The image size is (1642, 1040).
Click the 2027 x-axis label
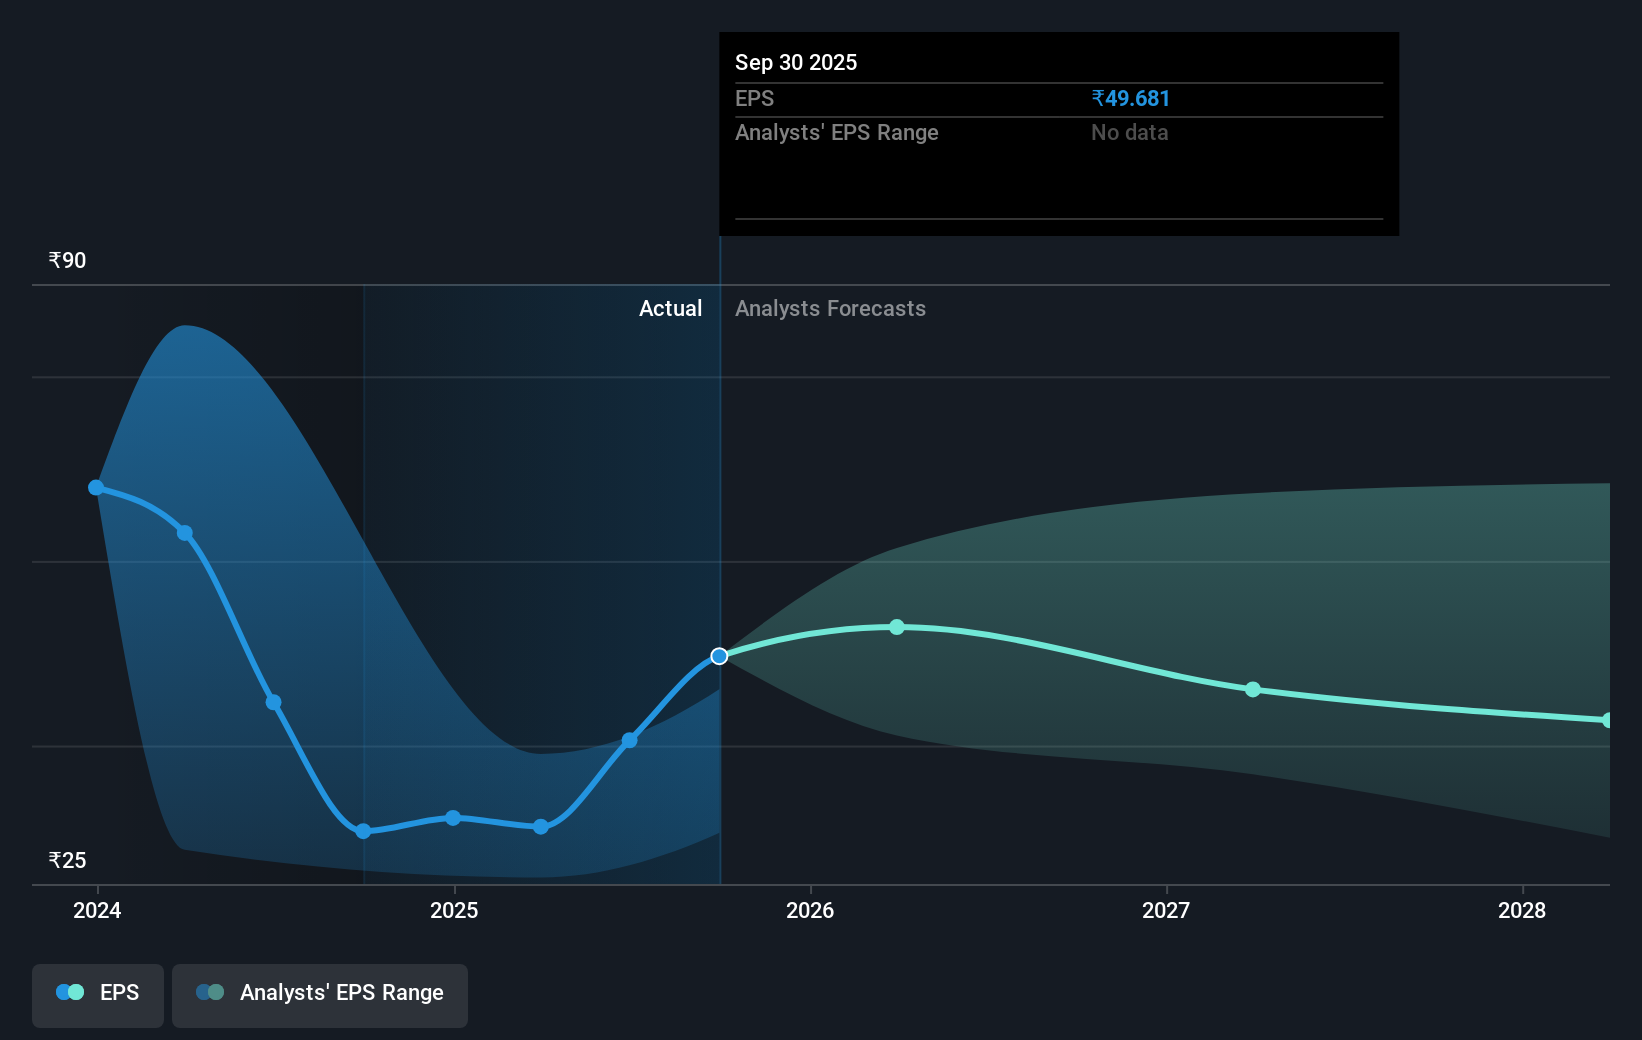coord(1166,910)
